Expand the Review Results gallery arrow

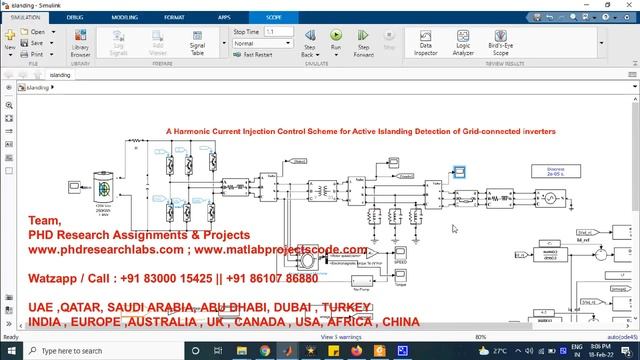pyautogui.click(x=602, y=43)
